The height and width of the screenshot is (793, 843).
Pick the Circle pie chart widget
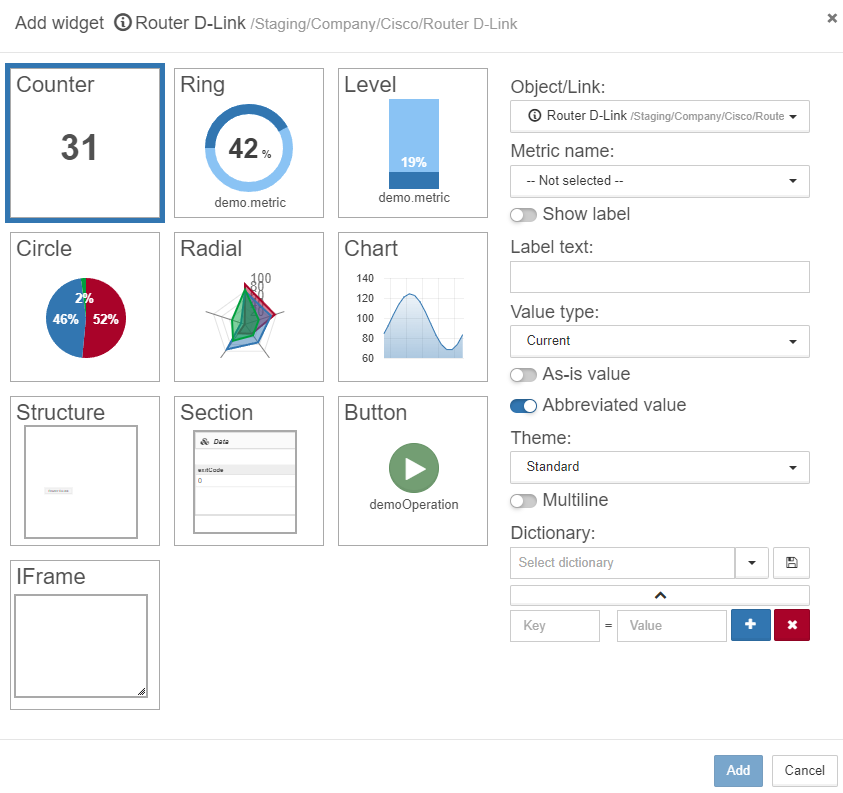pyautogui.click(x=85, y=307)
